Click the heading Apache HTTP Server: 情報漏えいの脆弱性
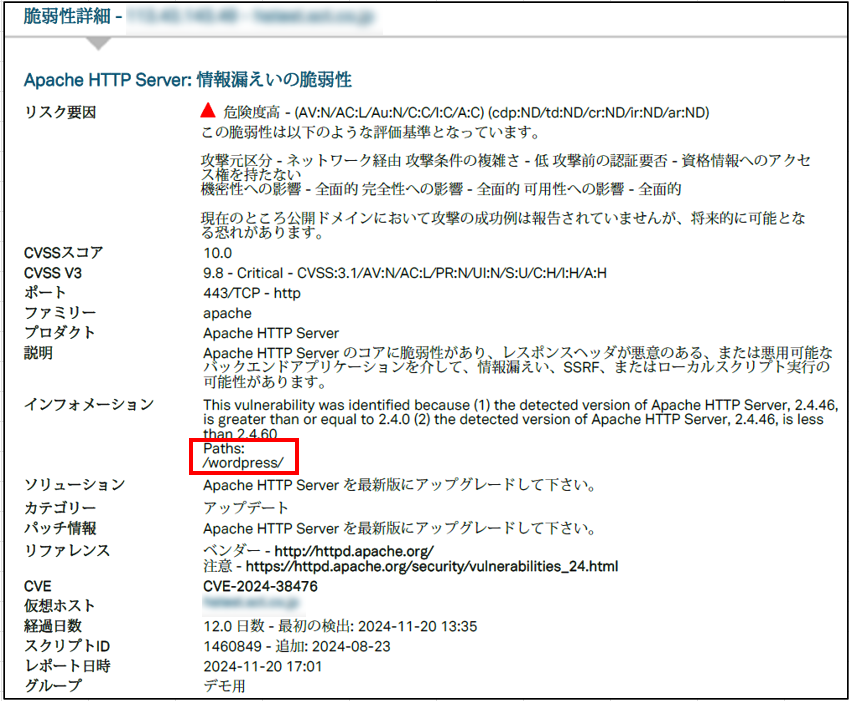Viewport: 849px width, 701px height. tap(187, 80)
